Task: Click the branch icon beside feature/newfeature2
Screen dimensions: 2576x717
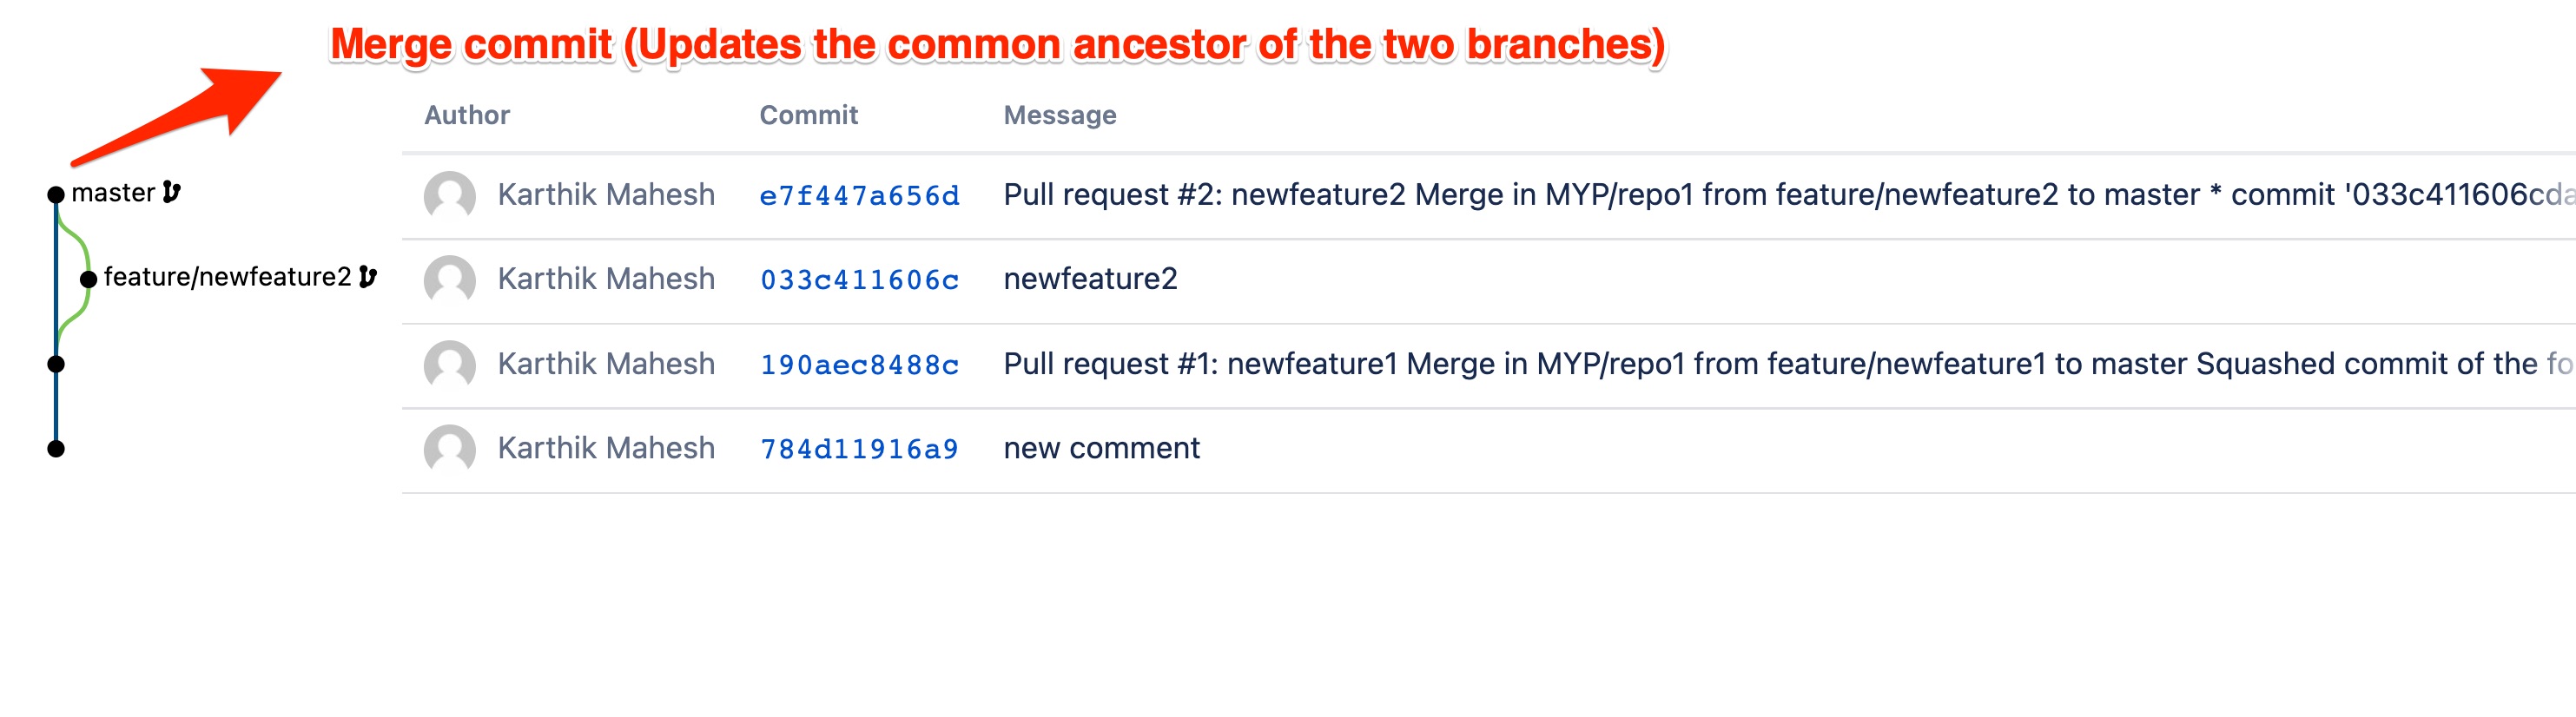Action: 369,279
